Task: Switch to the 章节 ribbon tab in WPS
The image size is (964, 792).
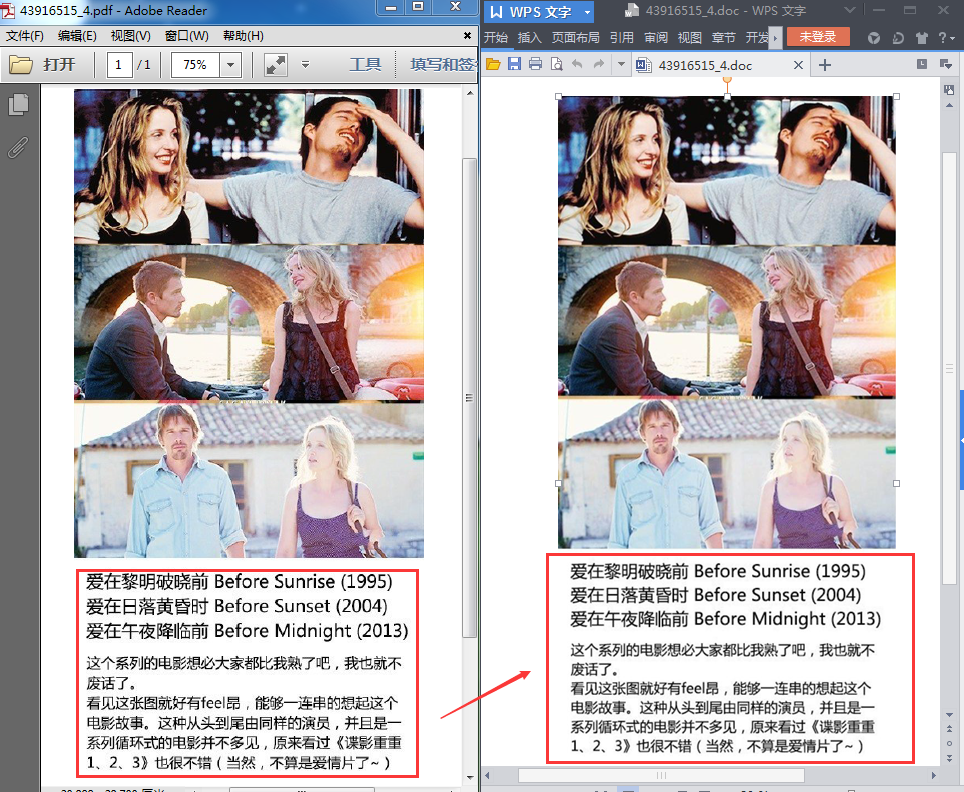Action: pyautogui.click(x=723, y=38)
